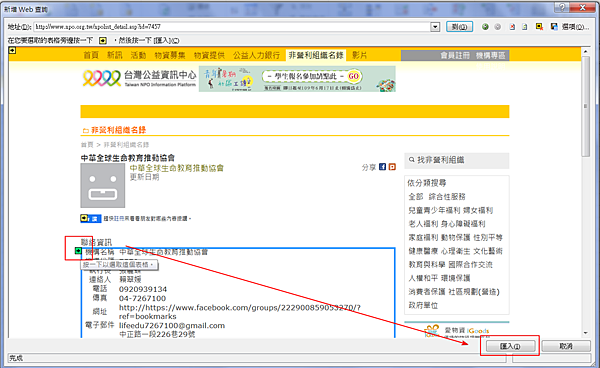
Task: Click the 機構專區 link
Action: tap(491, 56)
